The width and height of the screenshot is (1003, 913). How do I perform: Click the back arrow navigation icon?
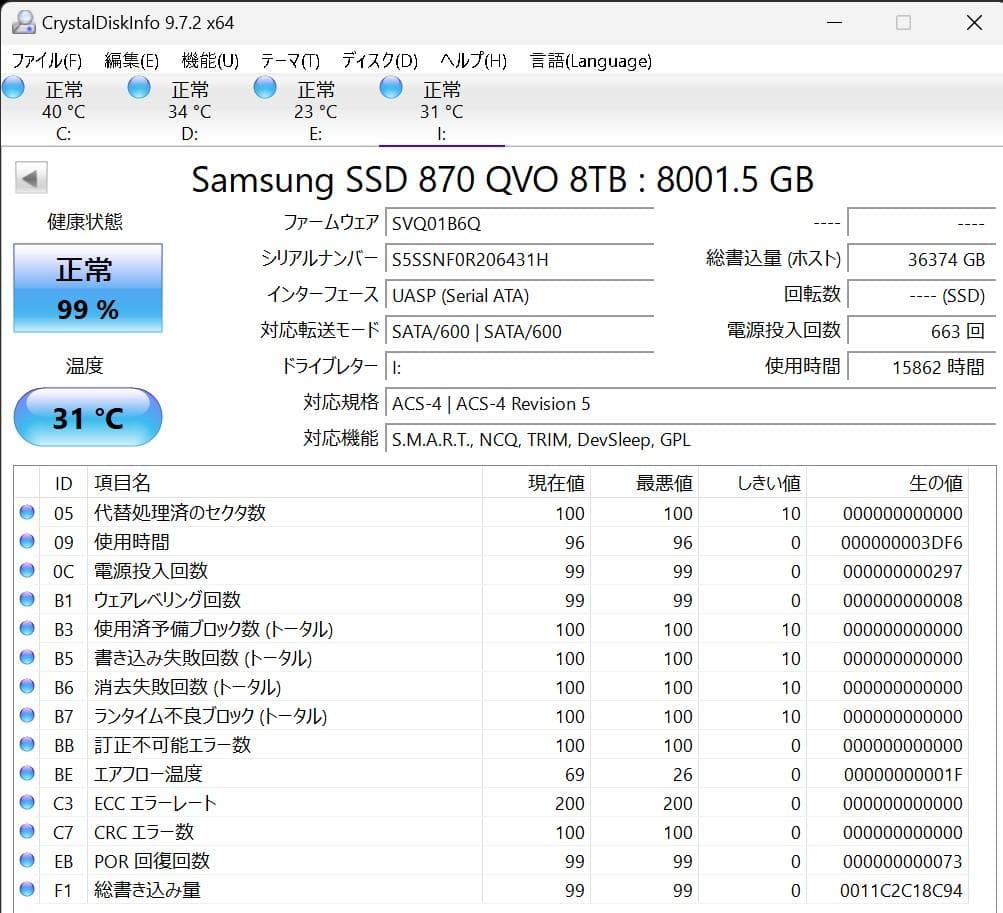30,177
